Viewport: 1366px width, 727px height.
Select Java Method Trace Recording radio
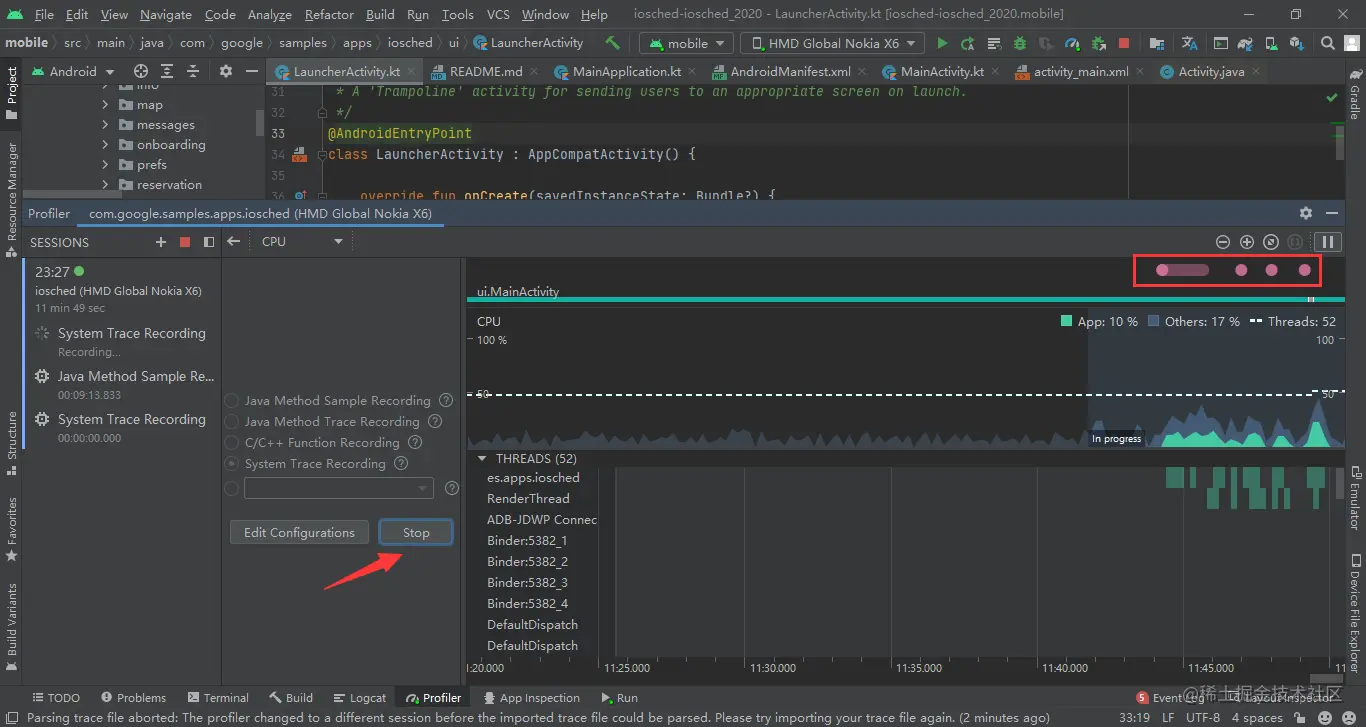[232, 421]
